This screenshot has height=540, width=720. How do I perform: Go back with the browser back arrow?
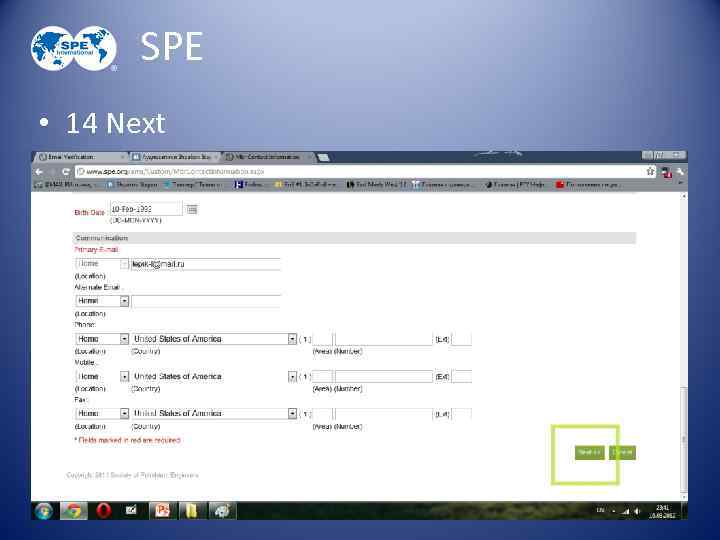tap(39, 172)
